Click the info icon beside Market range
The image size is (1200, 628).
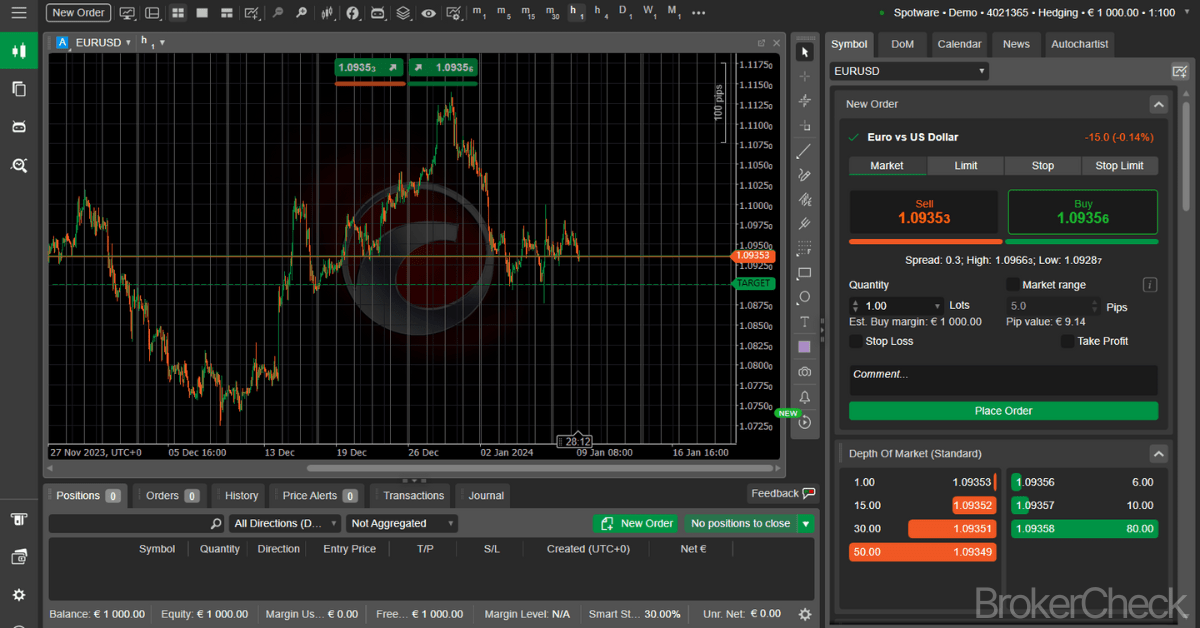pyautogui.click(x=1150, y=285)
